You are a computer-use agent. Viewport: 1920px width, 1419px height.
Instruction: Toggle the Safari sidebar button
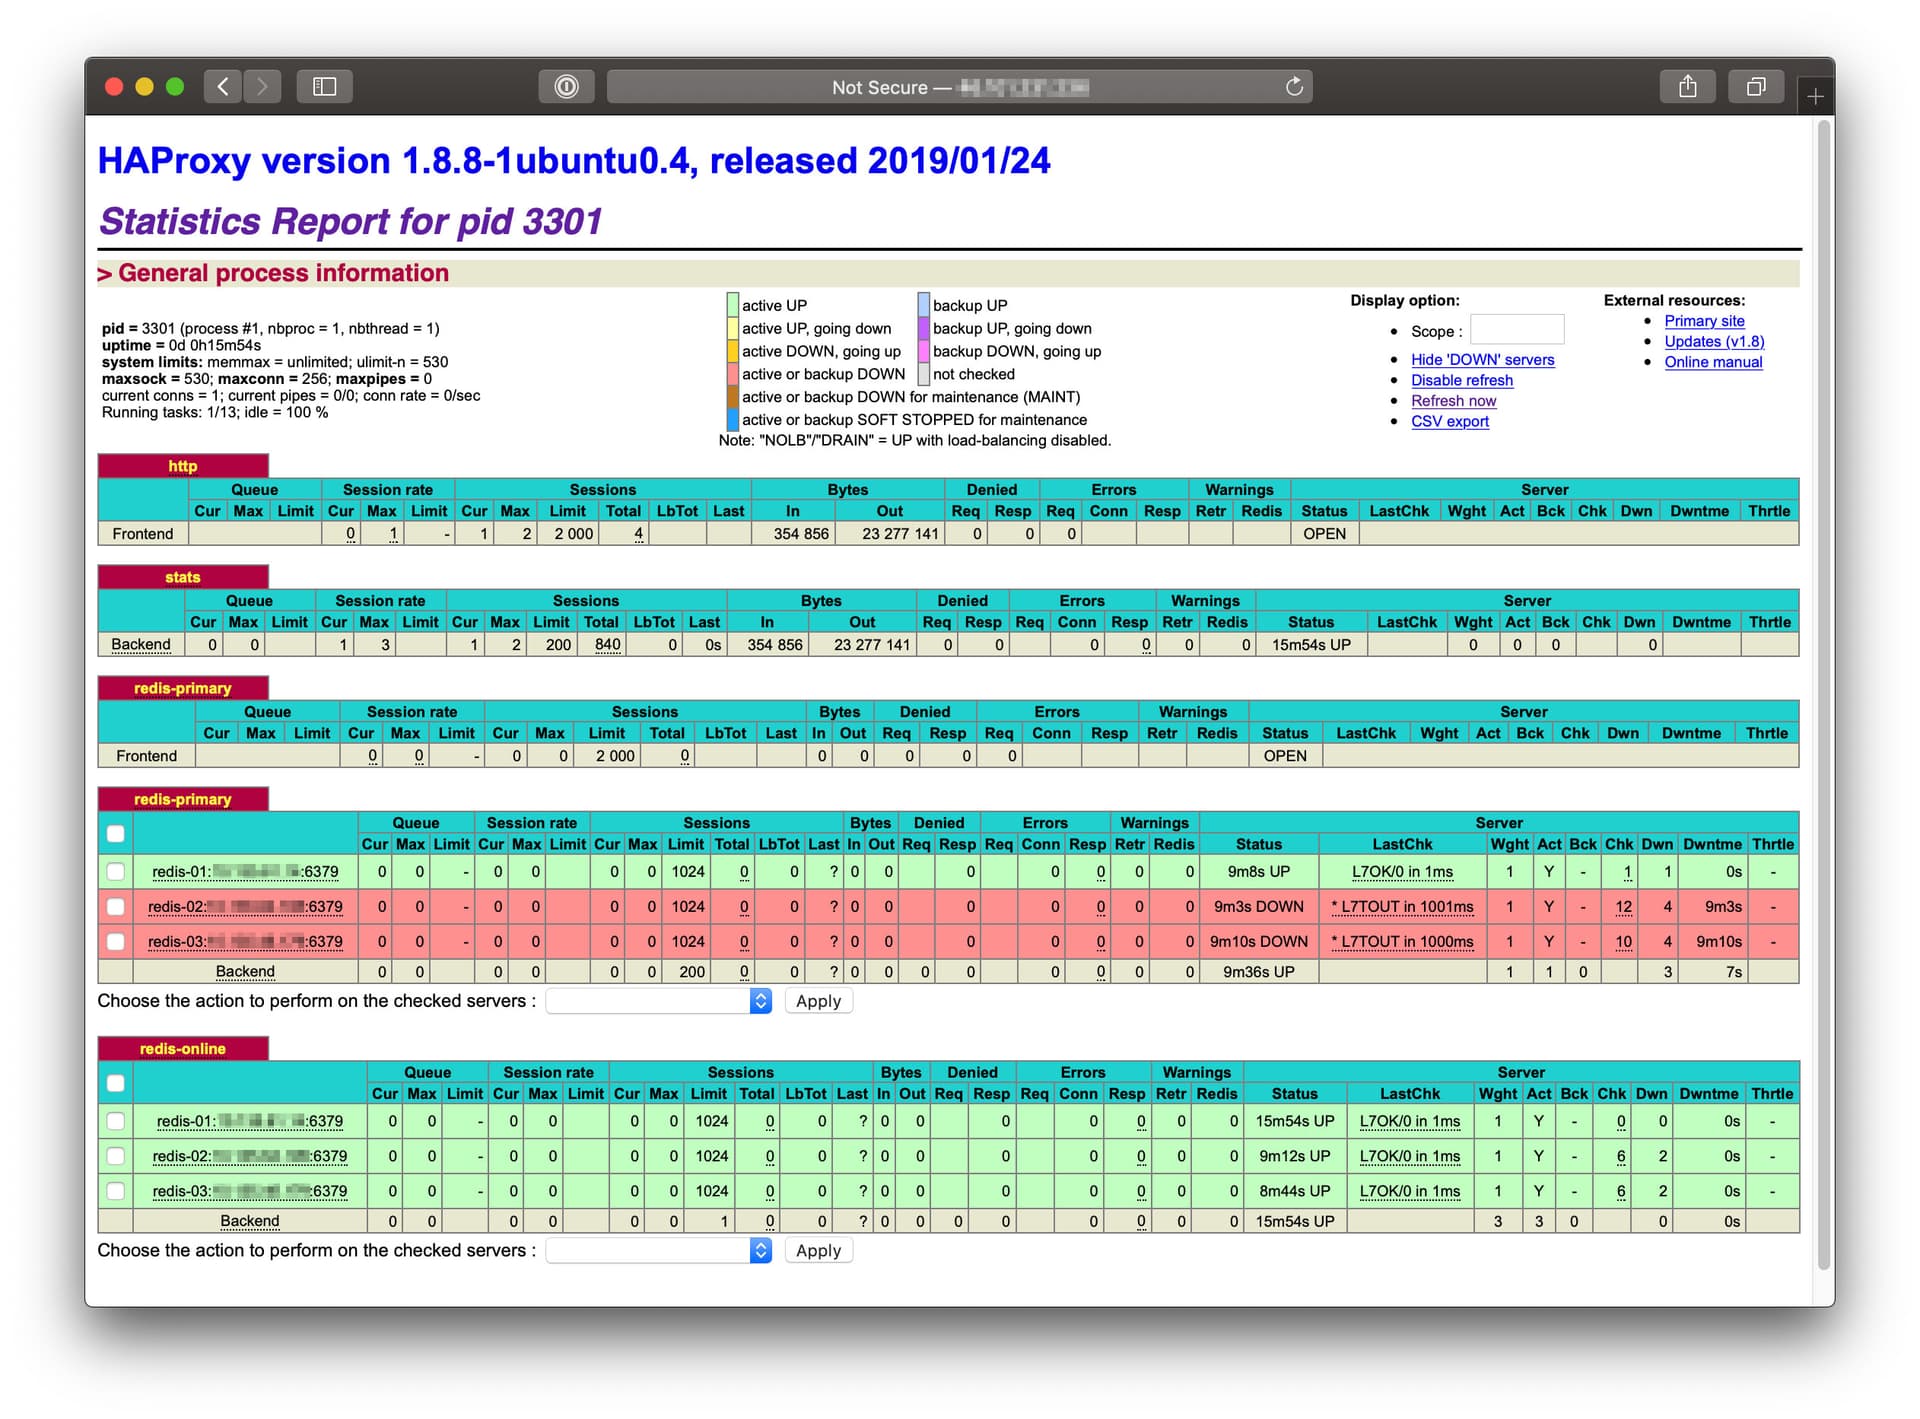[324, 87]
